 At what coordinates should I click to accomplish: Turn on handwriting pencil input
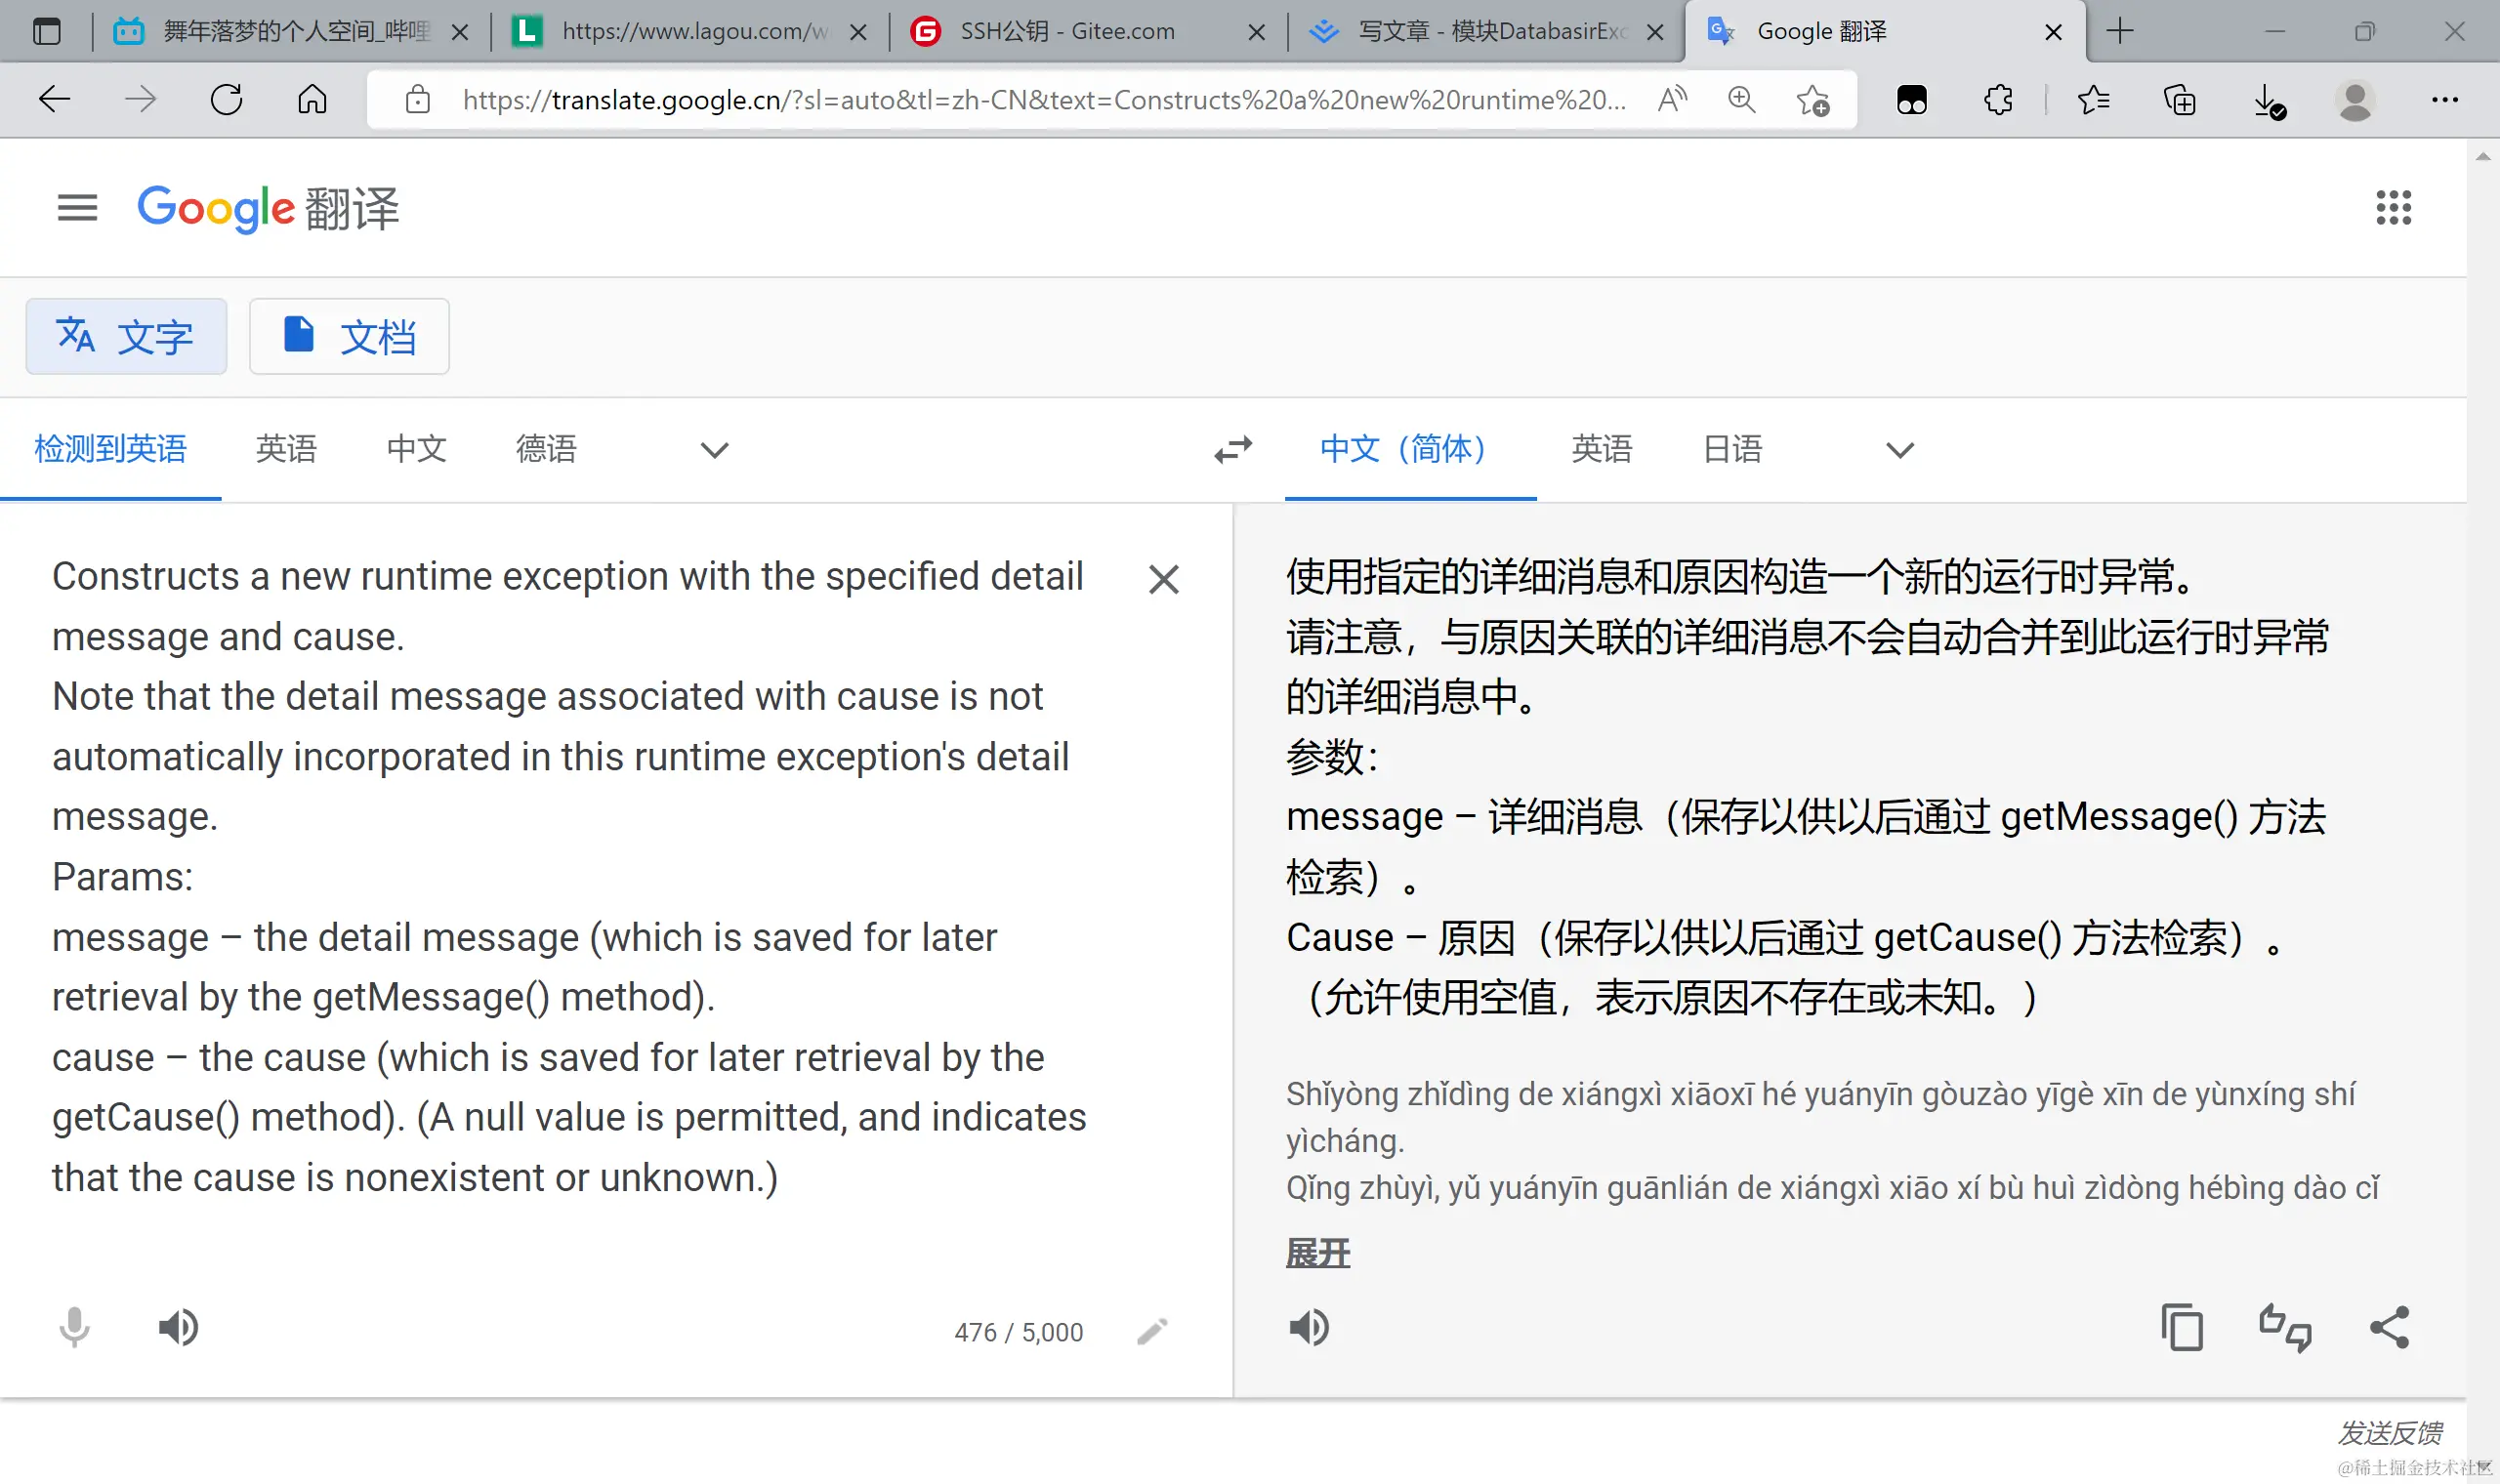(x=1152, y=1331)
